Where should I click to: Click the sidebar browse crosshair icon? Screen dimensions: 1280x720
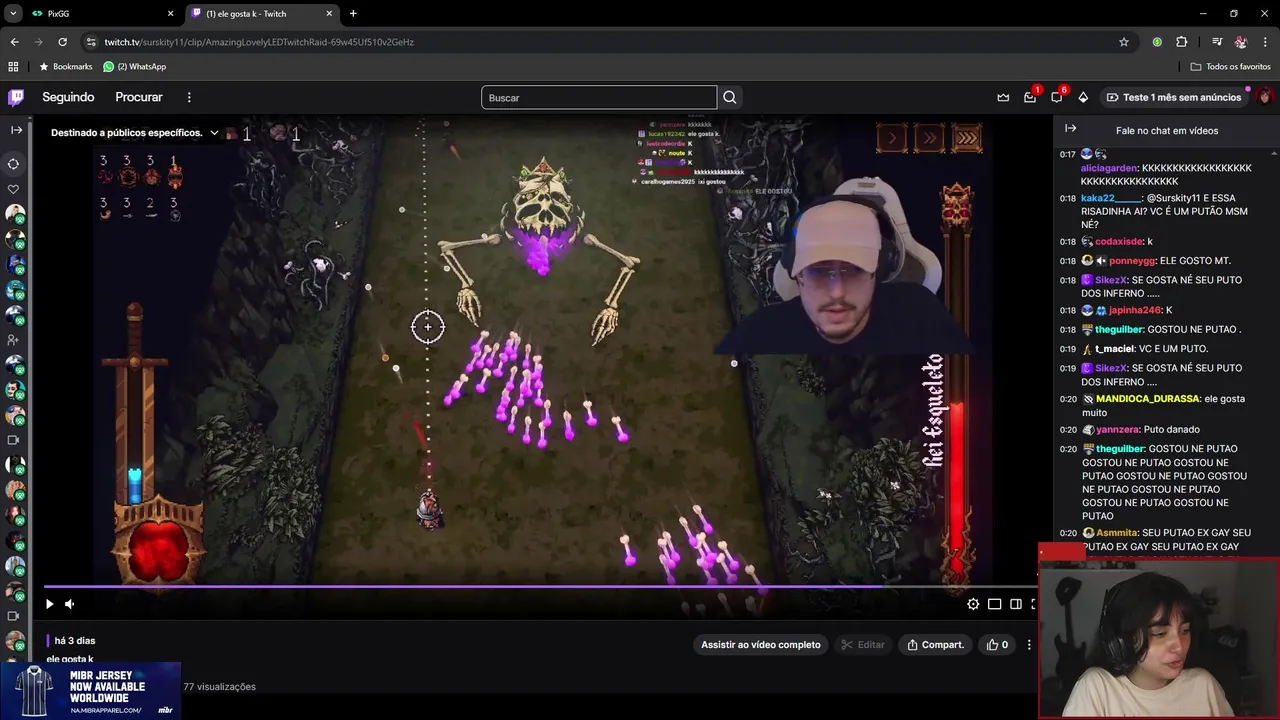[x=14, y=164]
